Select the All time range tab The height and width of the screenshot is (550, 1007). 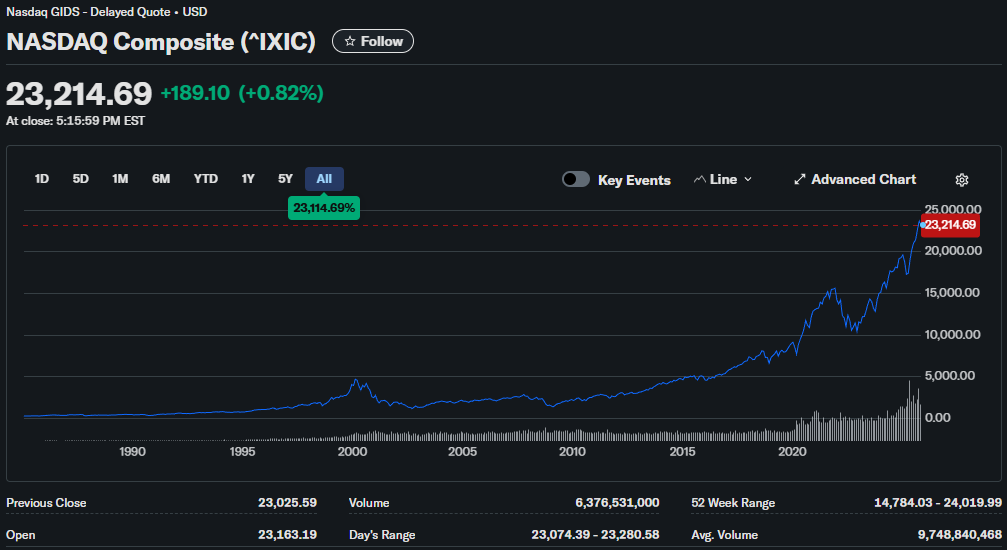[324, 179]
